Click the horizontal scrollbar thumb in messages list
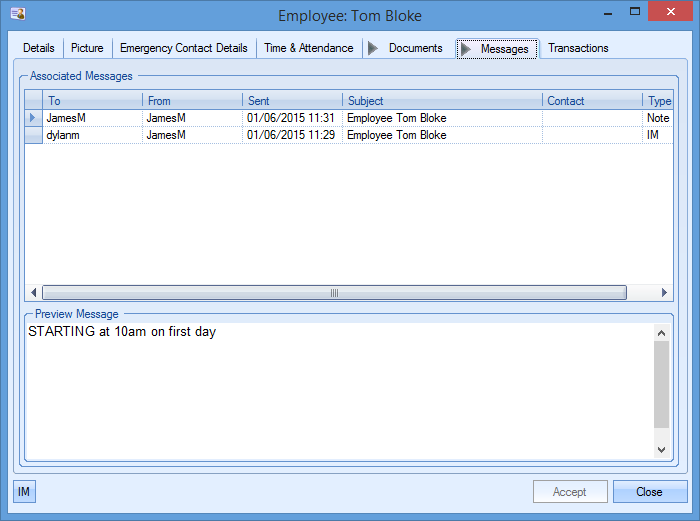This screenshot has height=521, width=700. pos(334,293)
